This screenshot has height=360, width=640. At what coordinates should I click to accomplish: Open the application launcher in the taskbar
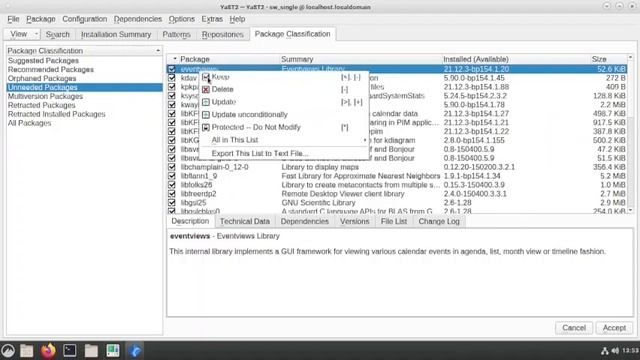click(8, 351)
